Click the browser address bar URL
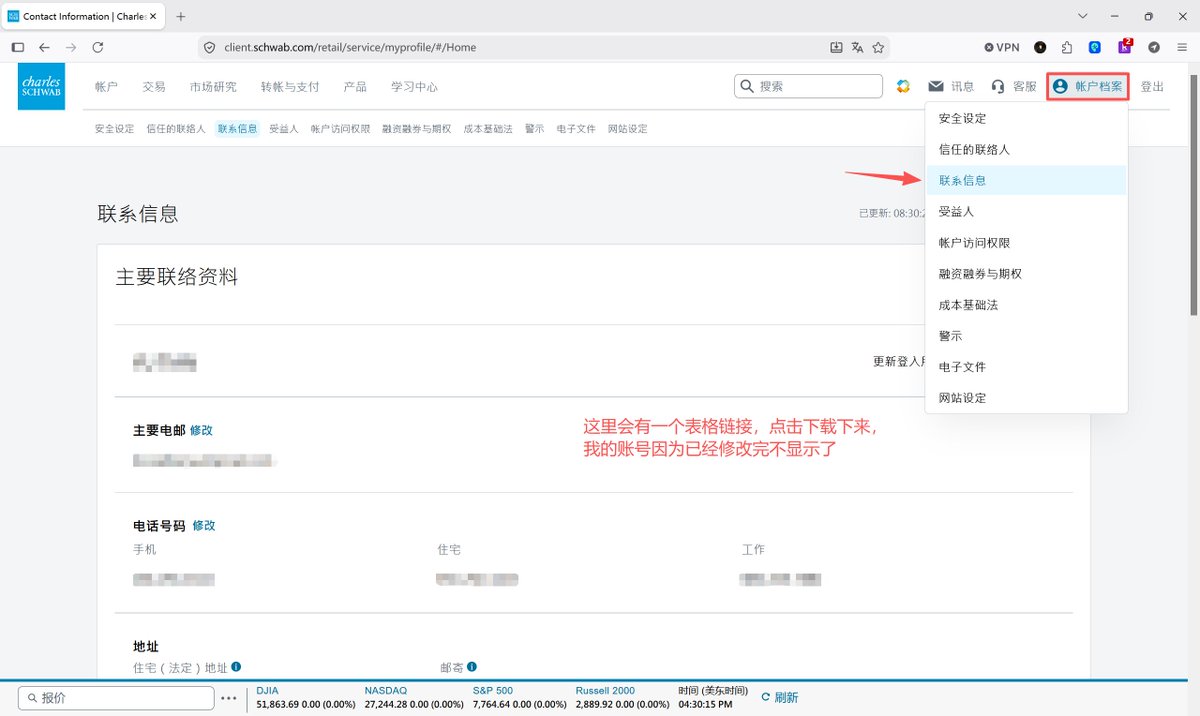 [x=350, y=47]
